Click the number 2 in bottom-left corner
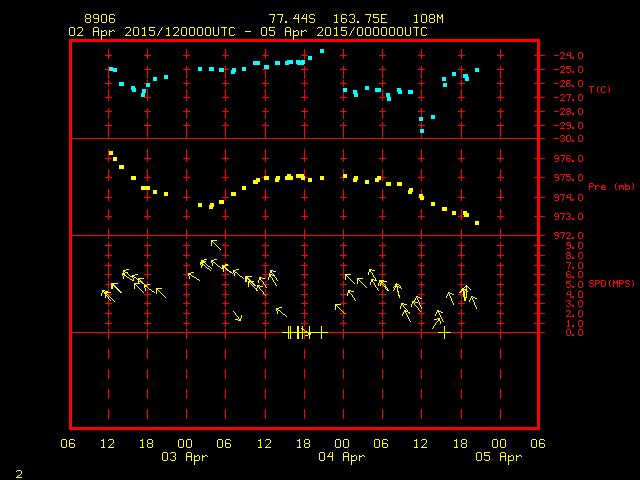Screen dimensions: 640x480 [x=18, y=472]
